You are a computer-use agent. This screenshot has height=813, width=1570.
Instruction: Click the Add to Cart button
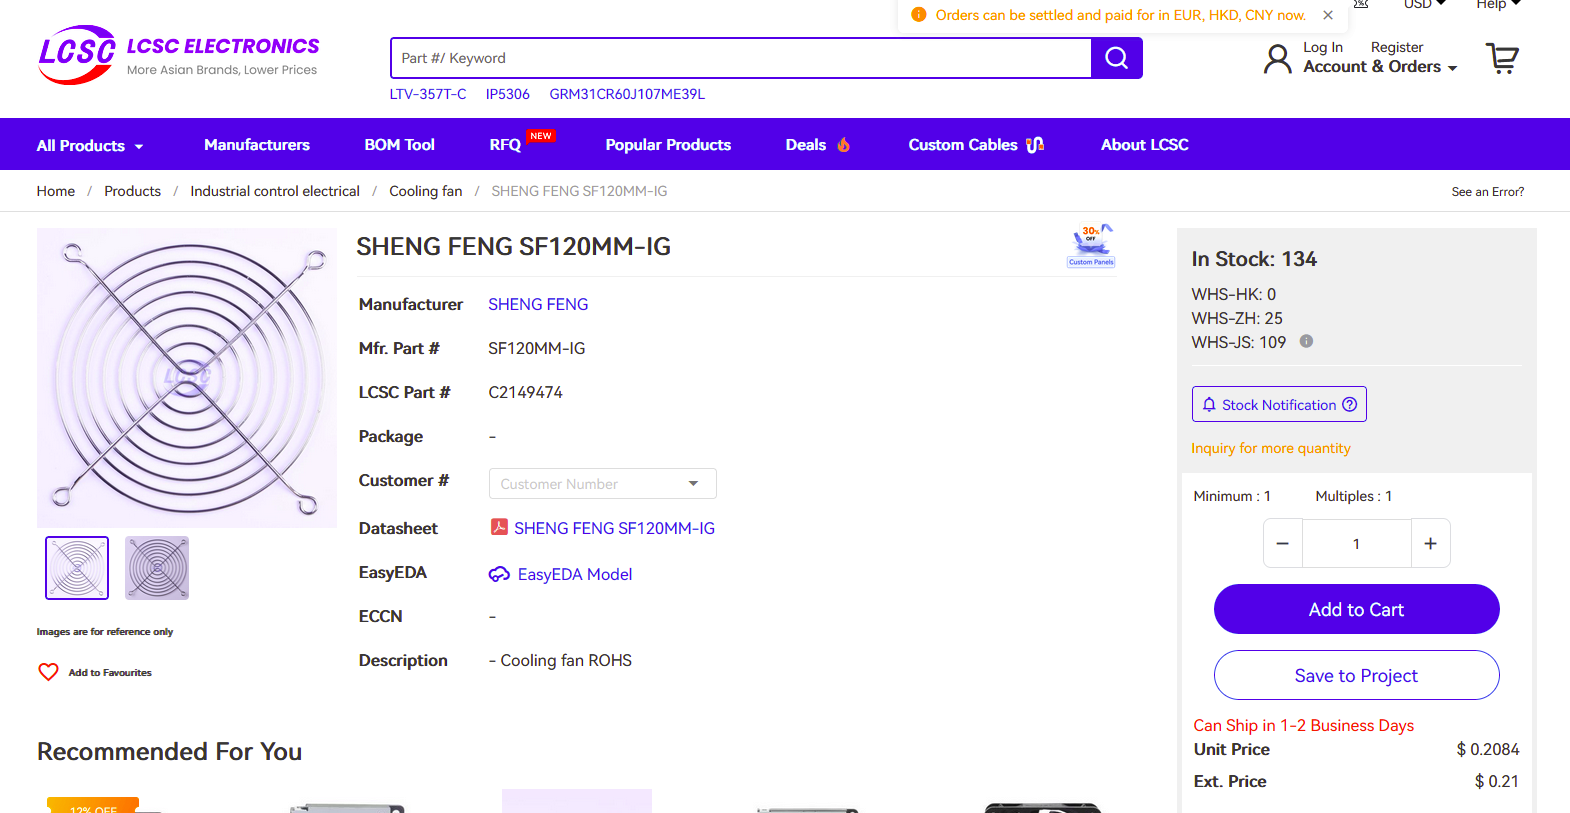pos(1356,609)
